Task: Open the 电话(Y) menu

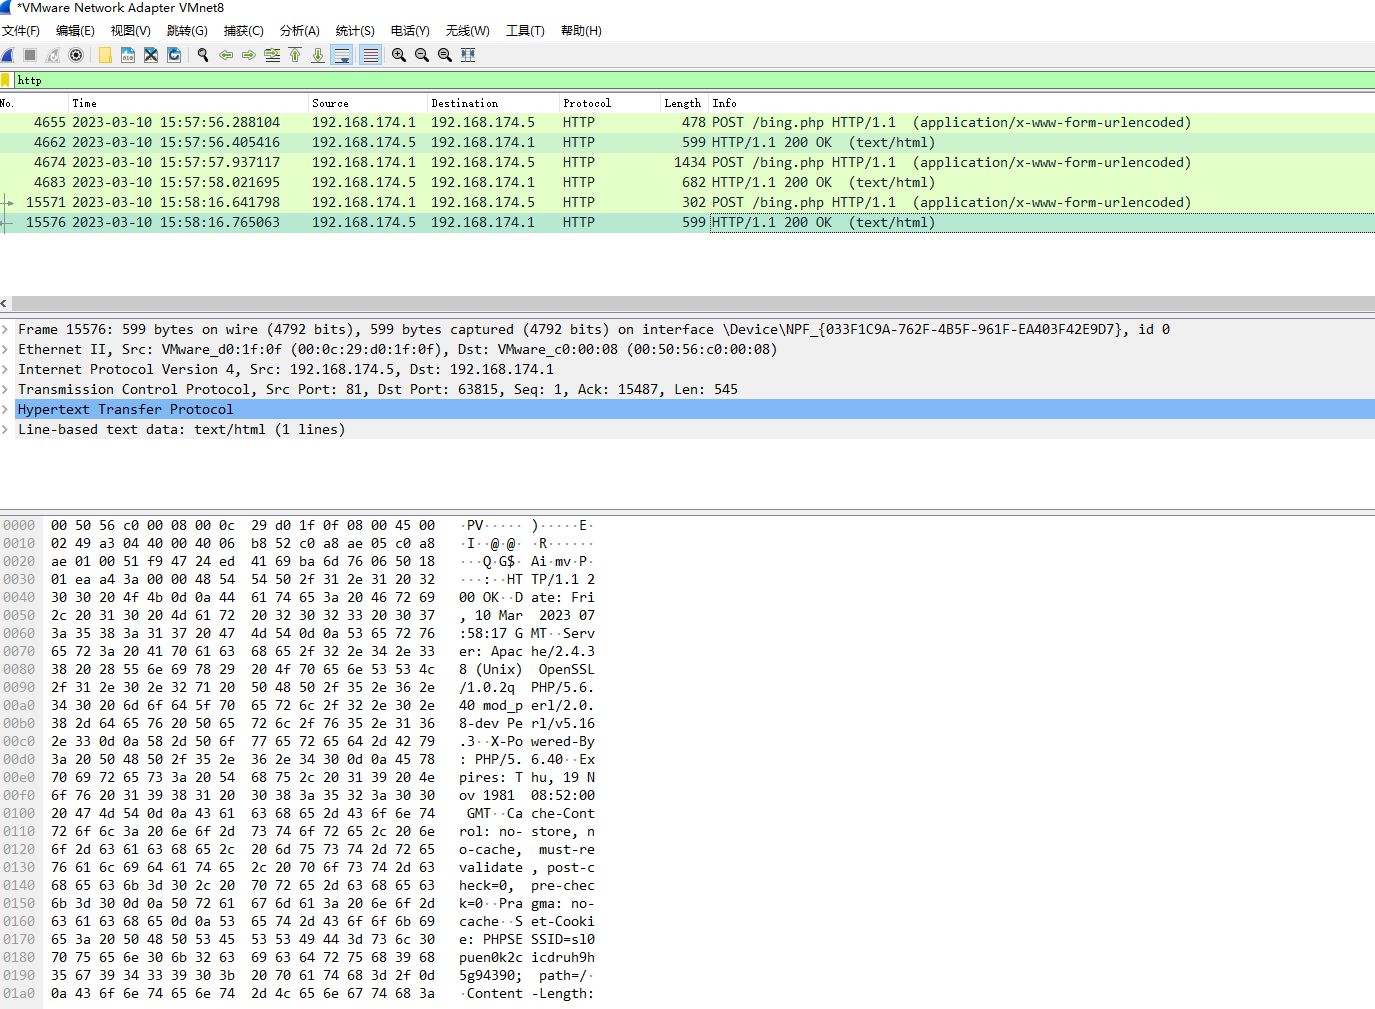Action: click(x=410, y=31)
